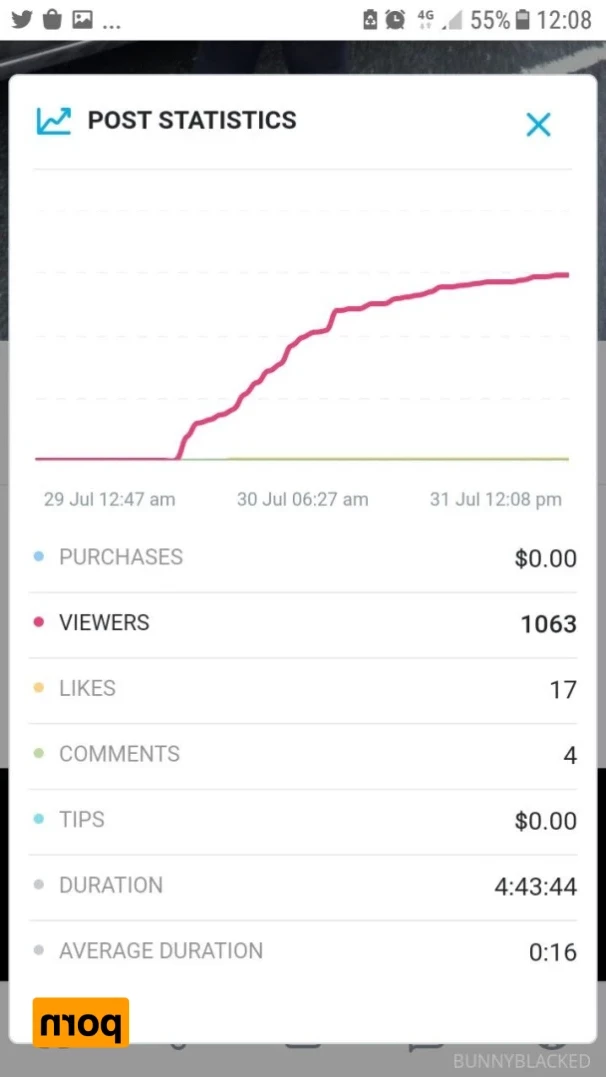Tap the 4G signal indicator
The width and height of the screenshot is (606, 1077).
tap(426, 20)
